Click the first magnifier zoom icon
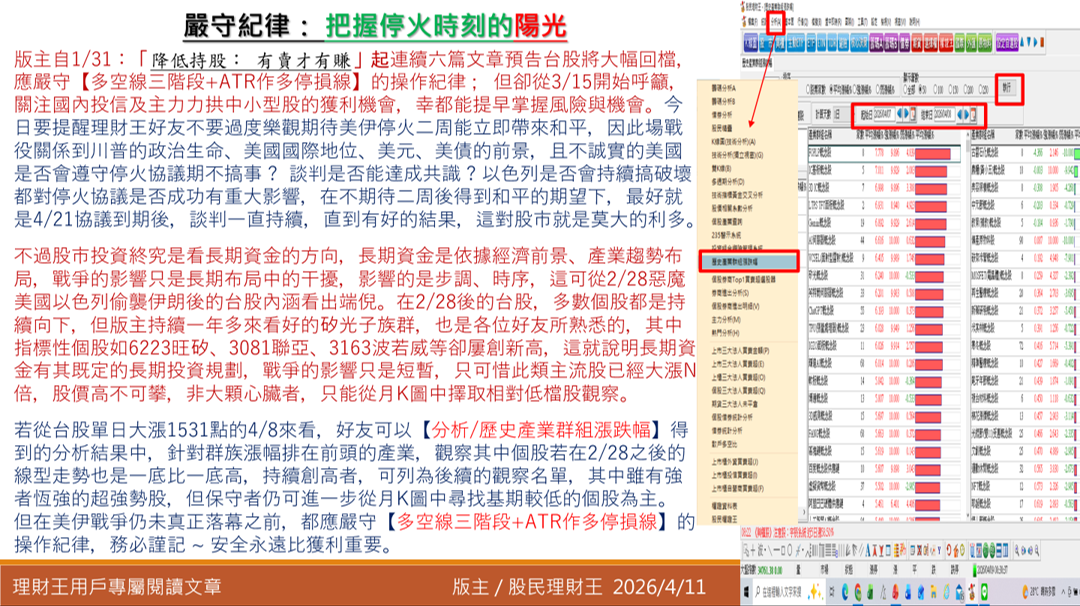The width and height of the screenshot is (1080, 606). point(1017,551)
